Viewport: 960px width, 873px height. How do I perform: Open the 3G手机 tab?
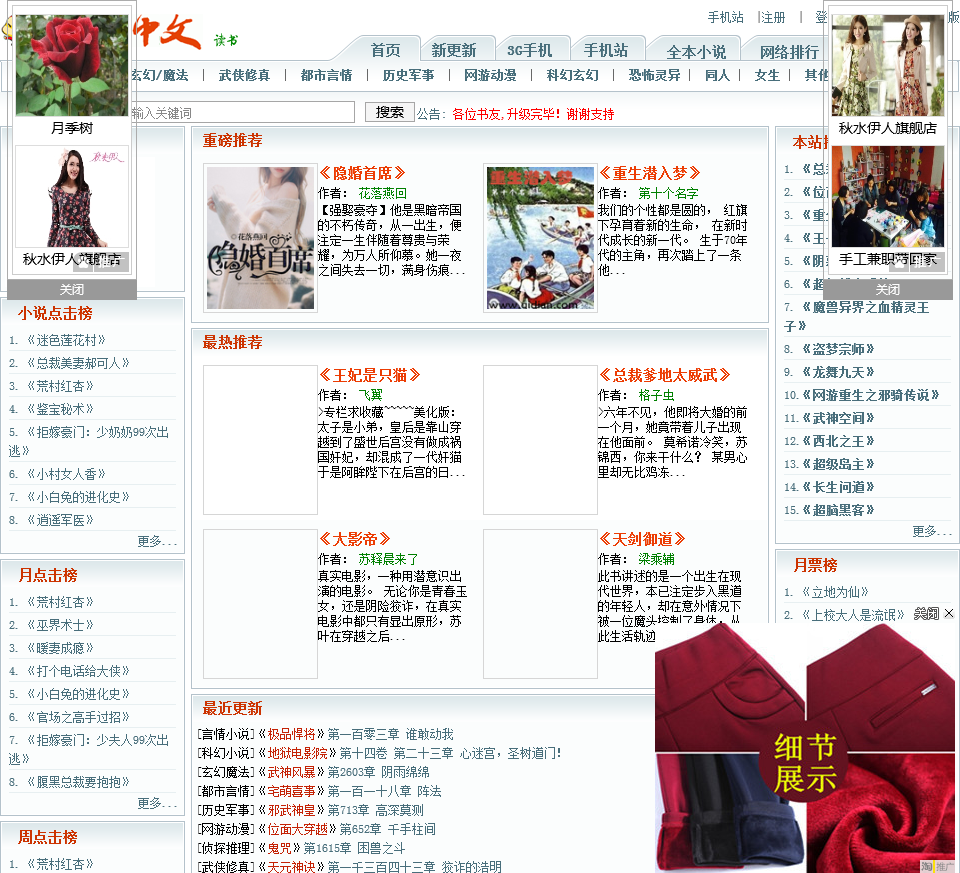coord(530,51)
